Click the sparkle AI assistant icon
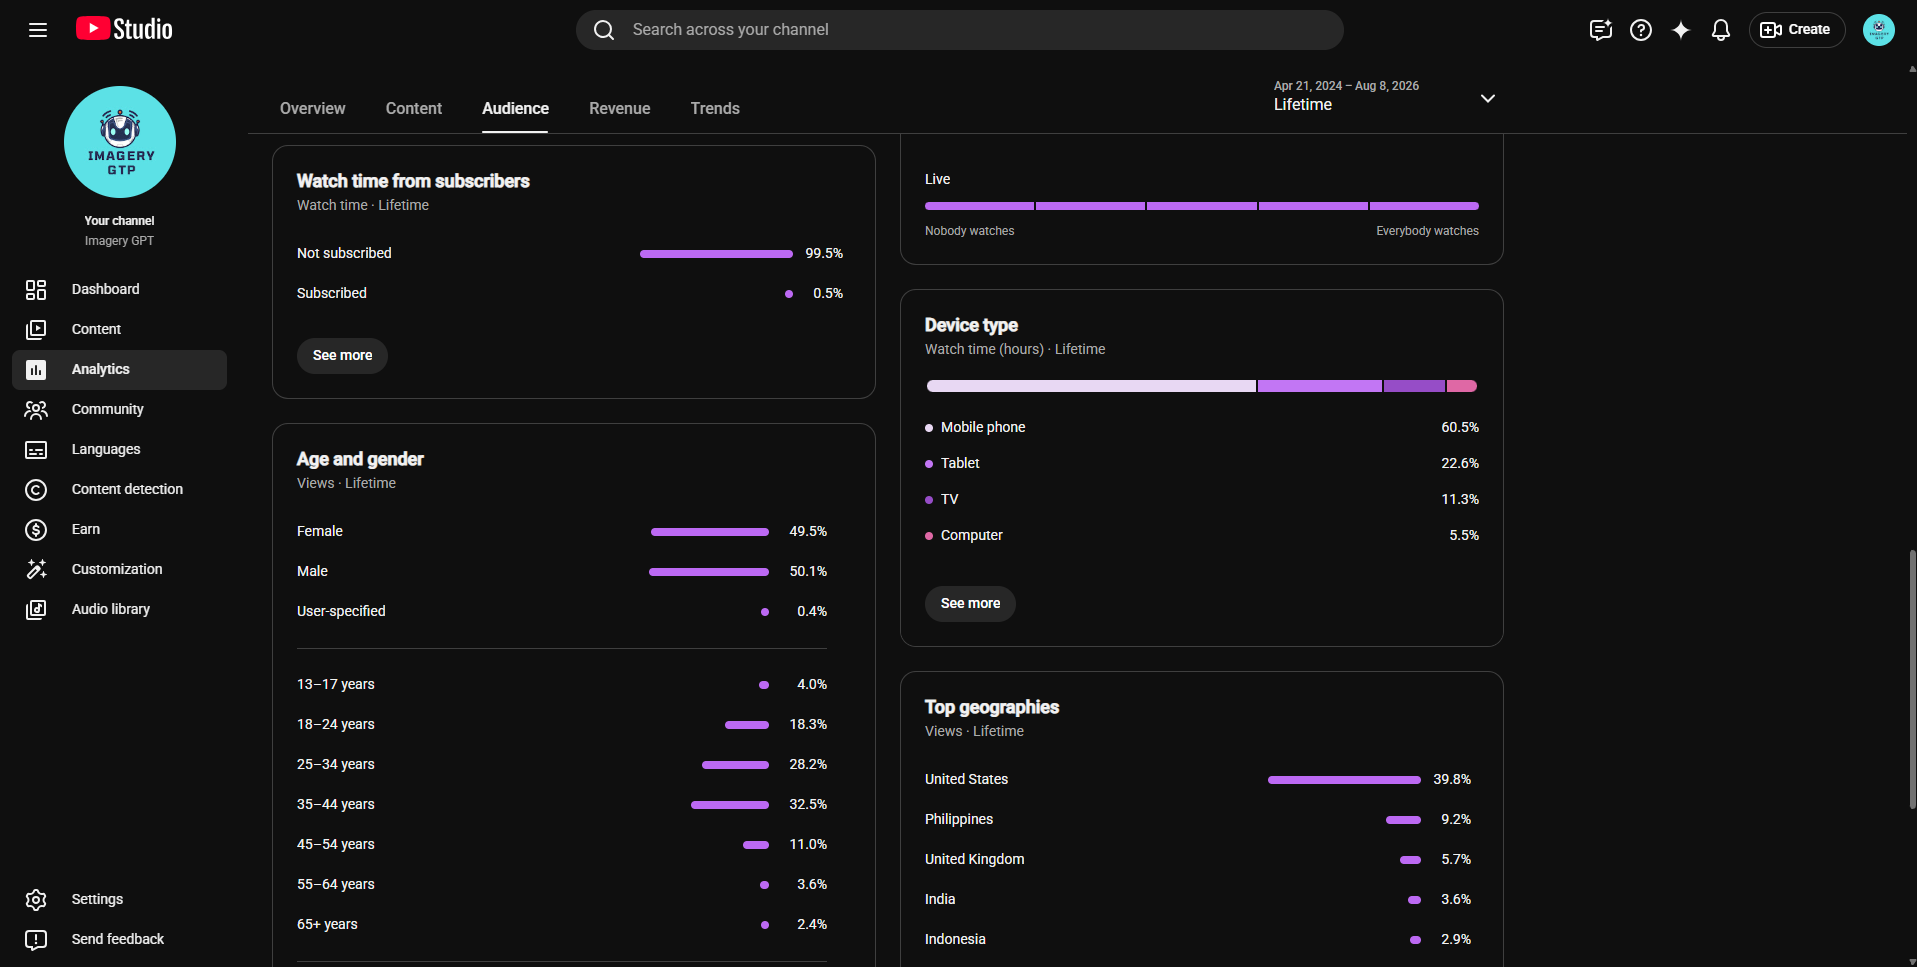This screenshot has width=1917, height=967. tap(1680, 30)
